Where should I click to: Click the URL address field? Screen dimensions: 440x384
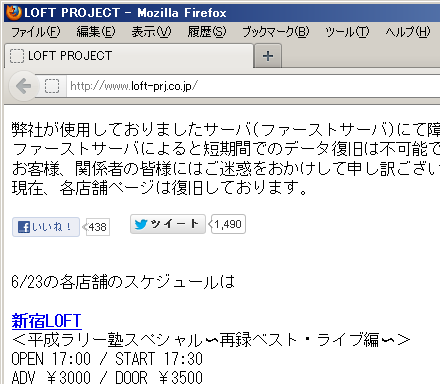coord(253,86)
